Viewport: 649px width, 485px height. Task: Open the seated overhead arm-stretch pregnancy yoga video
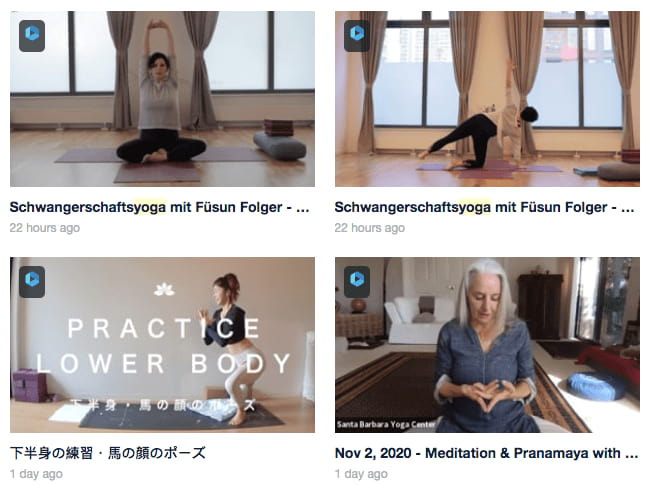(162, 99)
